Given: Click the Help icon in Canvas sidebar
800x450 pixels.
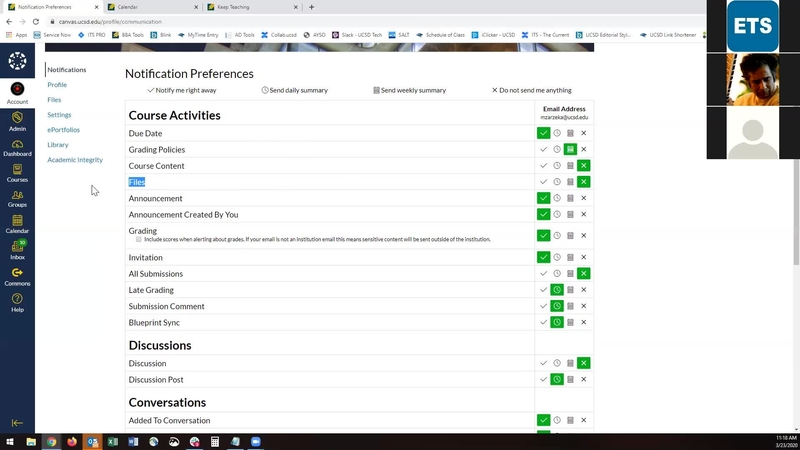Looking at the screenshot, I should 17,302.
